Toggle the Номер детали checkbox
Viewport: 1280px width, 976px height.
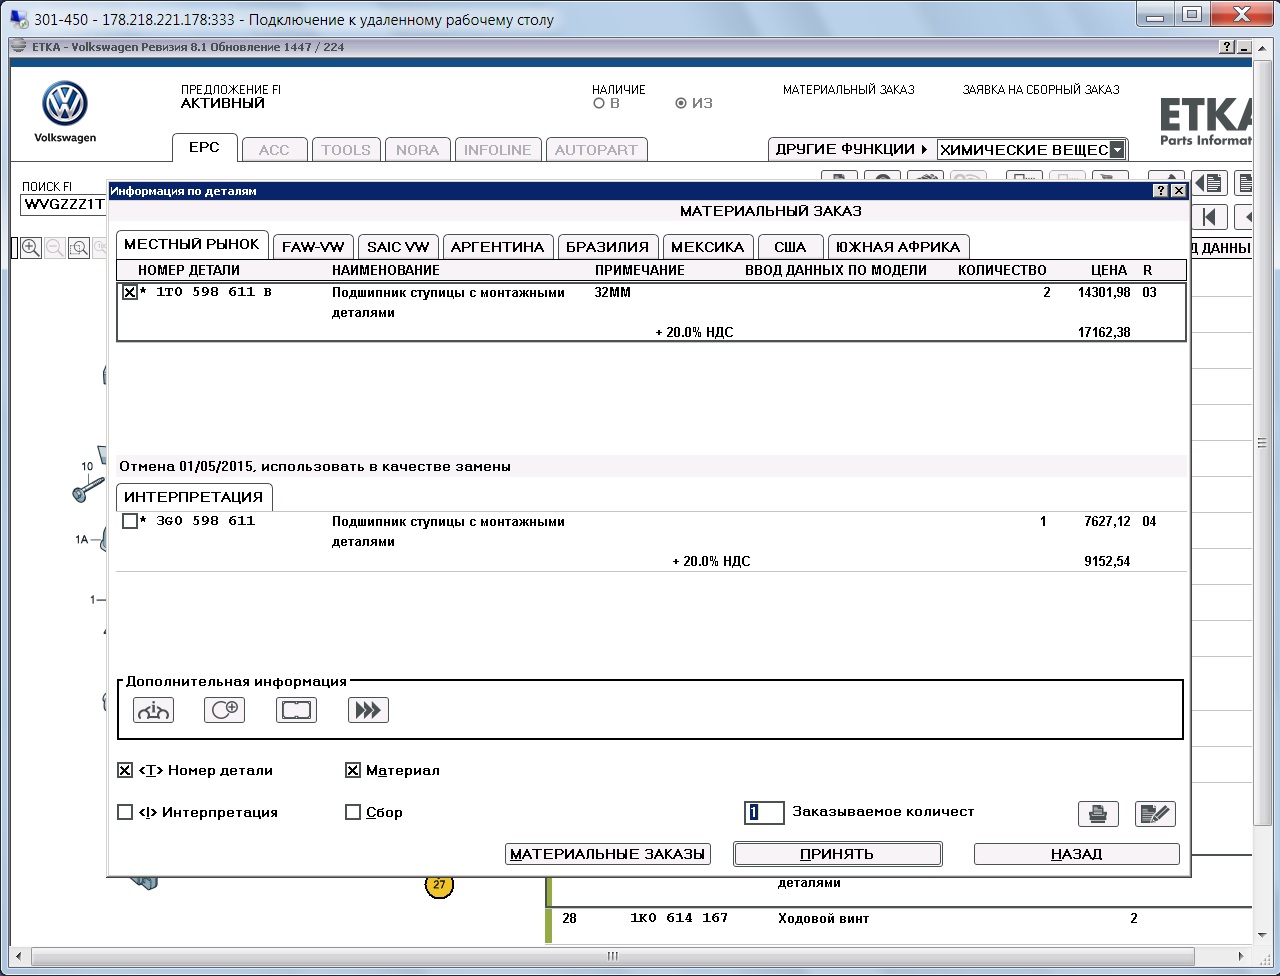(125, 770)
